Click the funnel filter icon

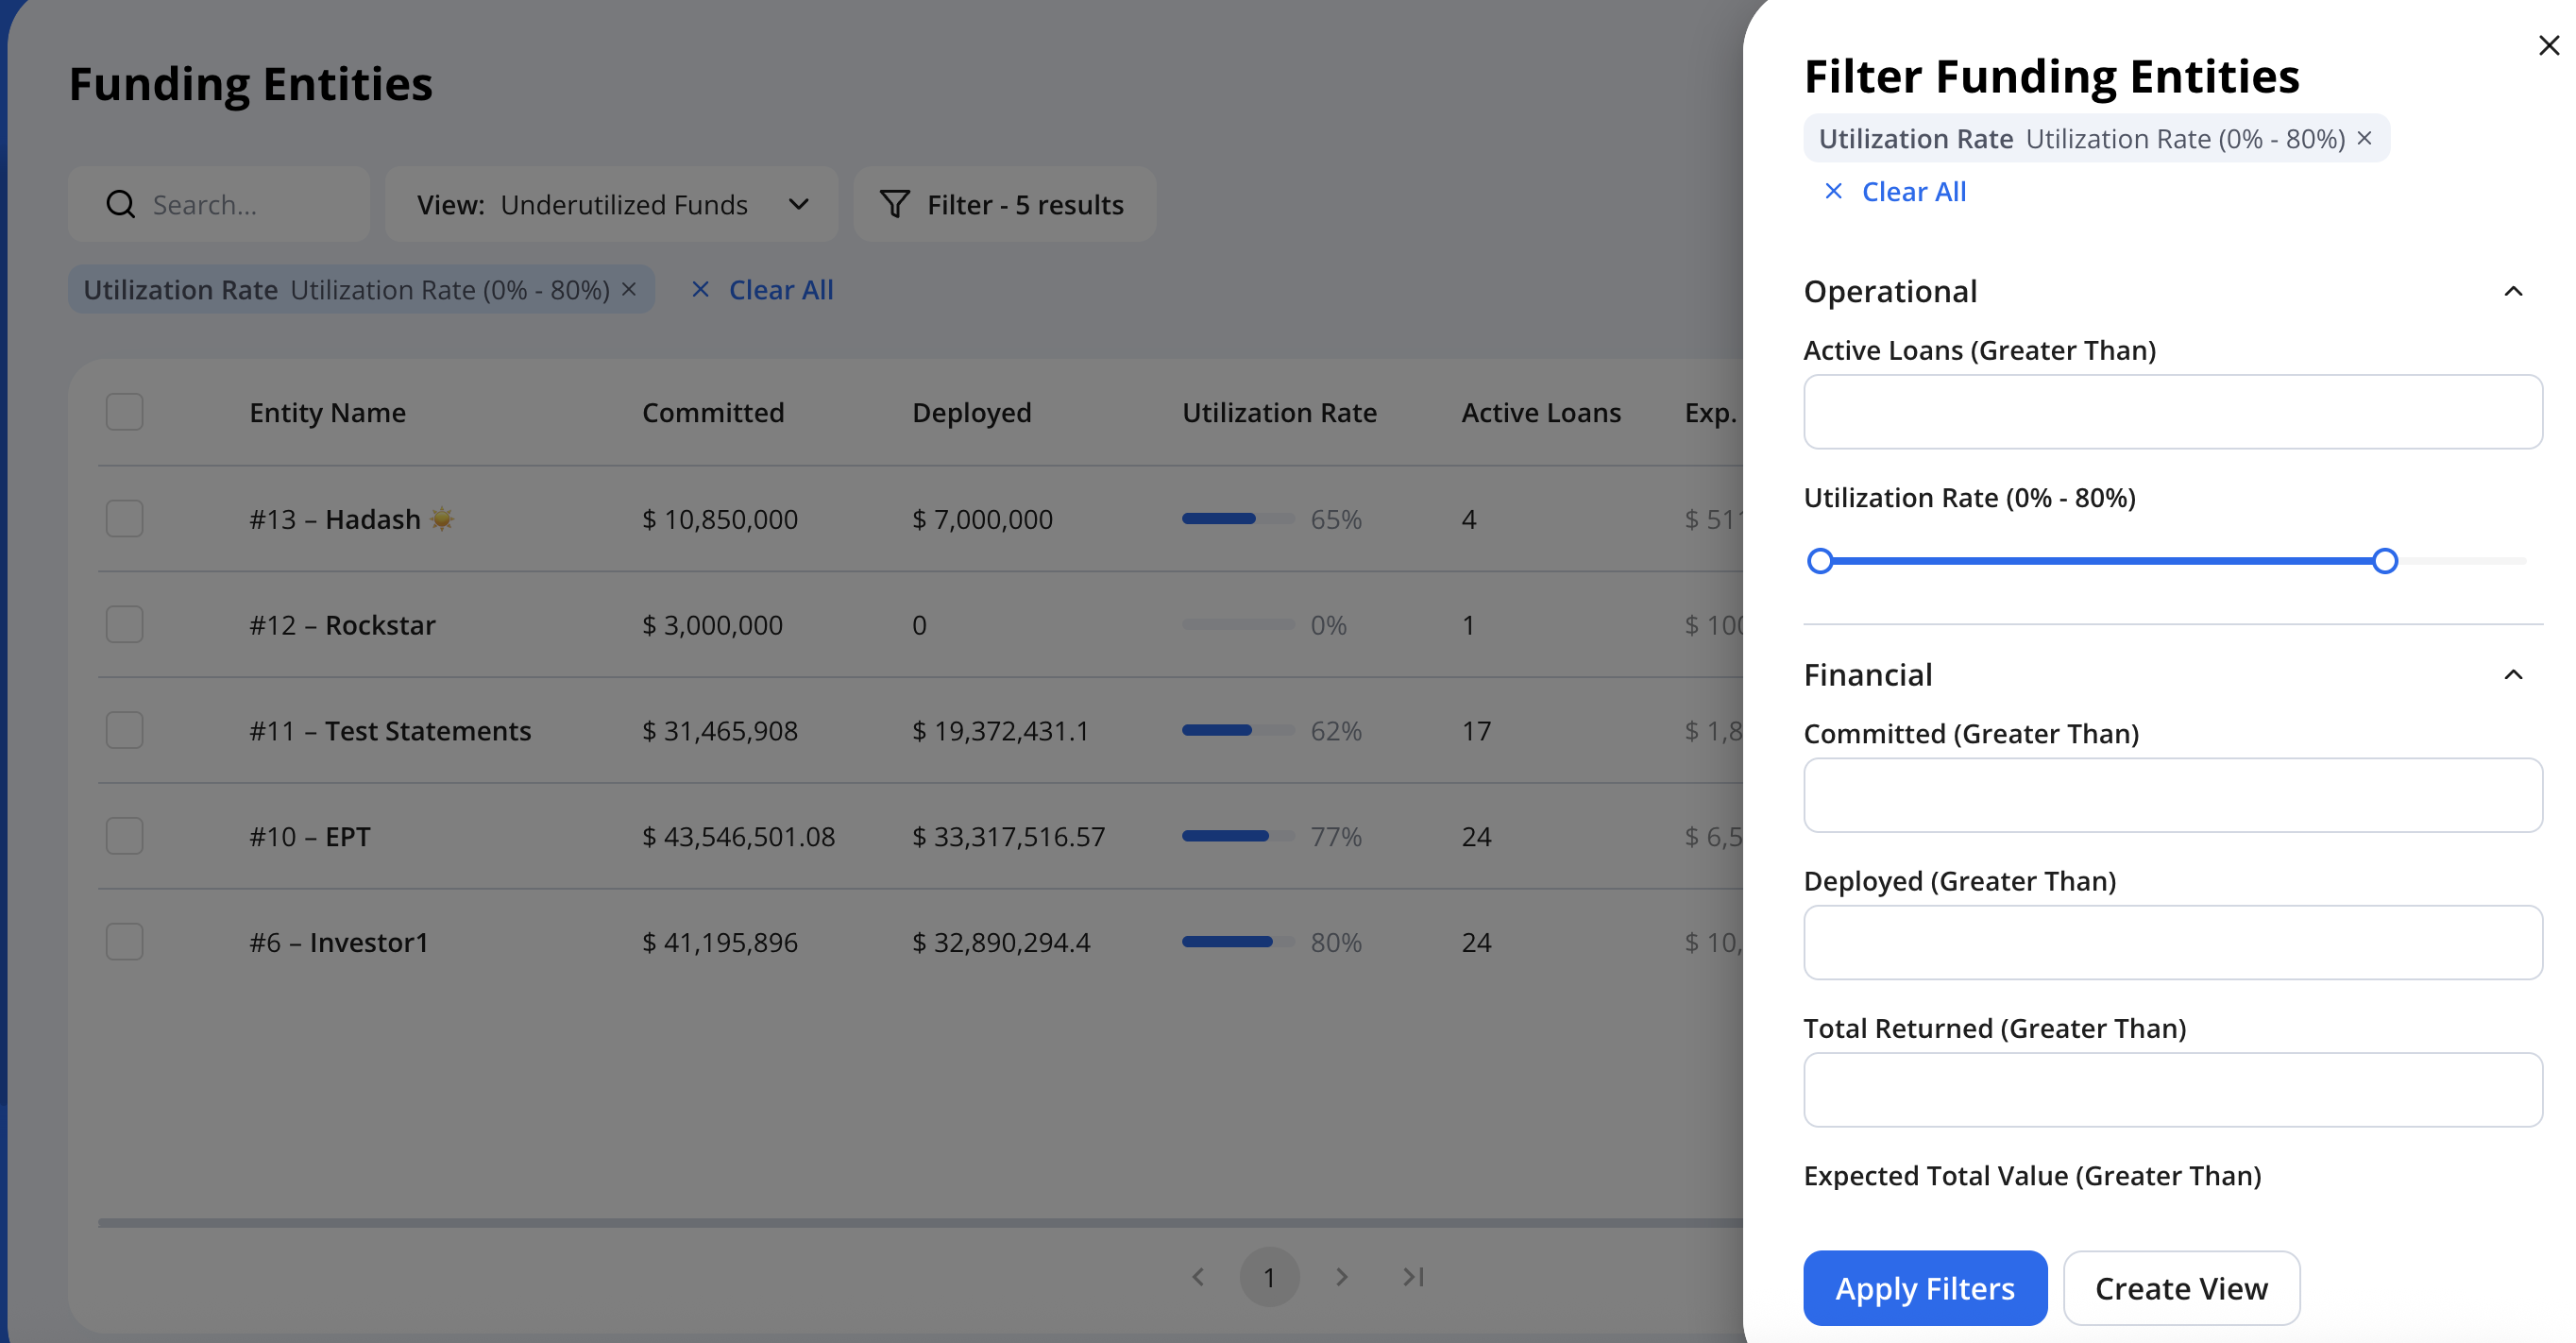pyautogui.click(x=894, y=204)
